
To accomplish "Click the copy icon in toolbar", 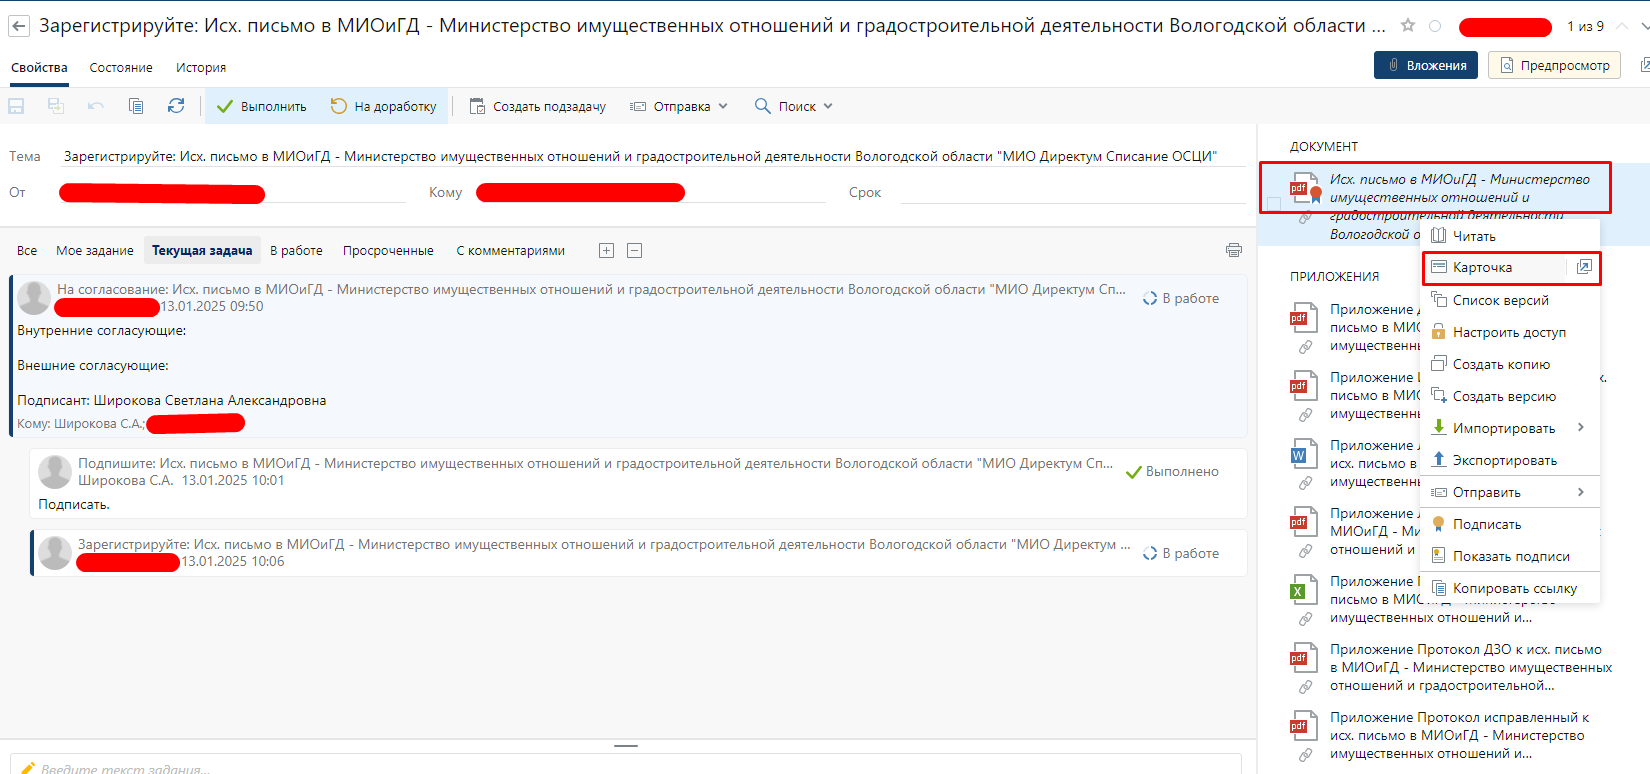I will pyautogui.click(x=136, y=106).
